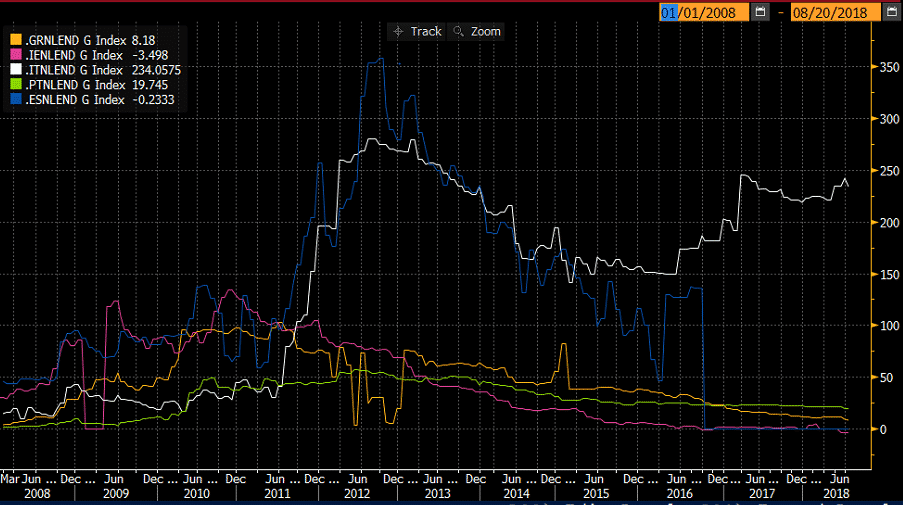Open the start date calendar picker icon
The height and width of the screenshot is (505, 903).
point(760,12)
